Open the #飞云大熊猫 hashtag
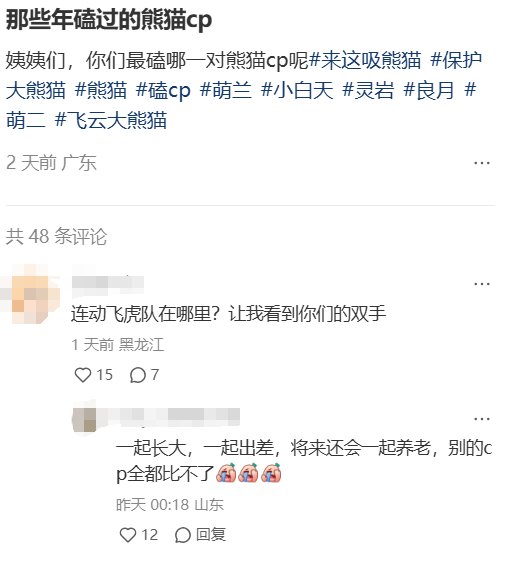 pos(111,120)
